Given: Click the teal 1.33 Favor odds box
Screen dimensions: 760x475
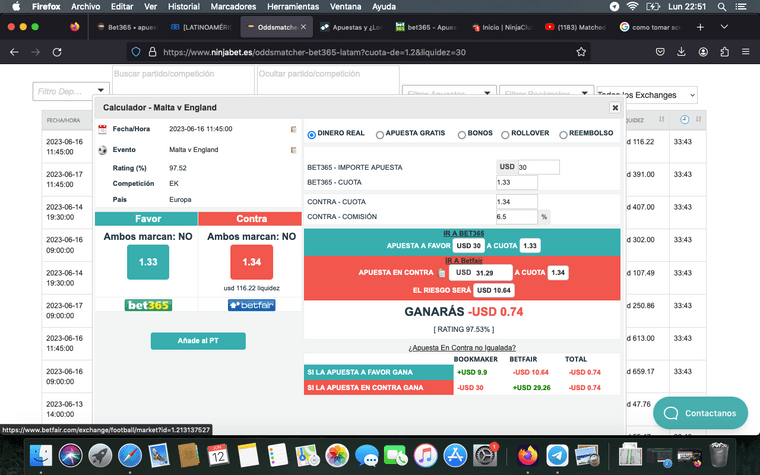Looking at the screenshot, I should pyautogui.click(x=148, y=262).
